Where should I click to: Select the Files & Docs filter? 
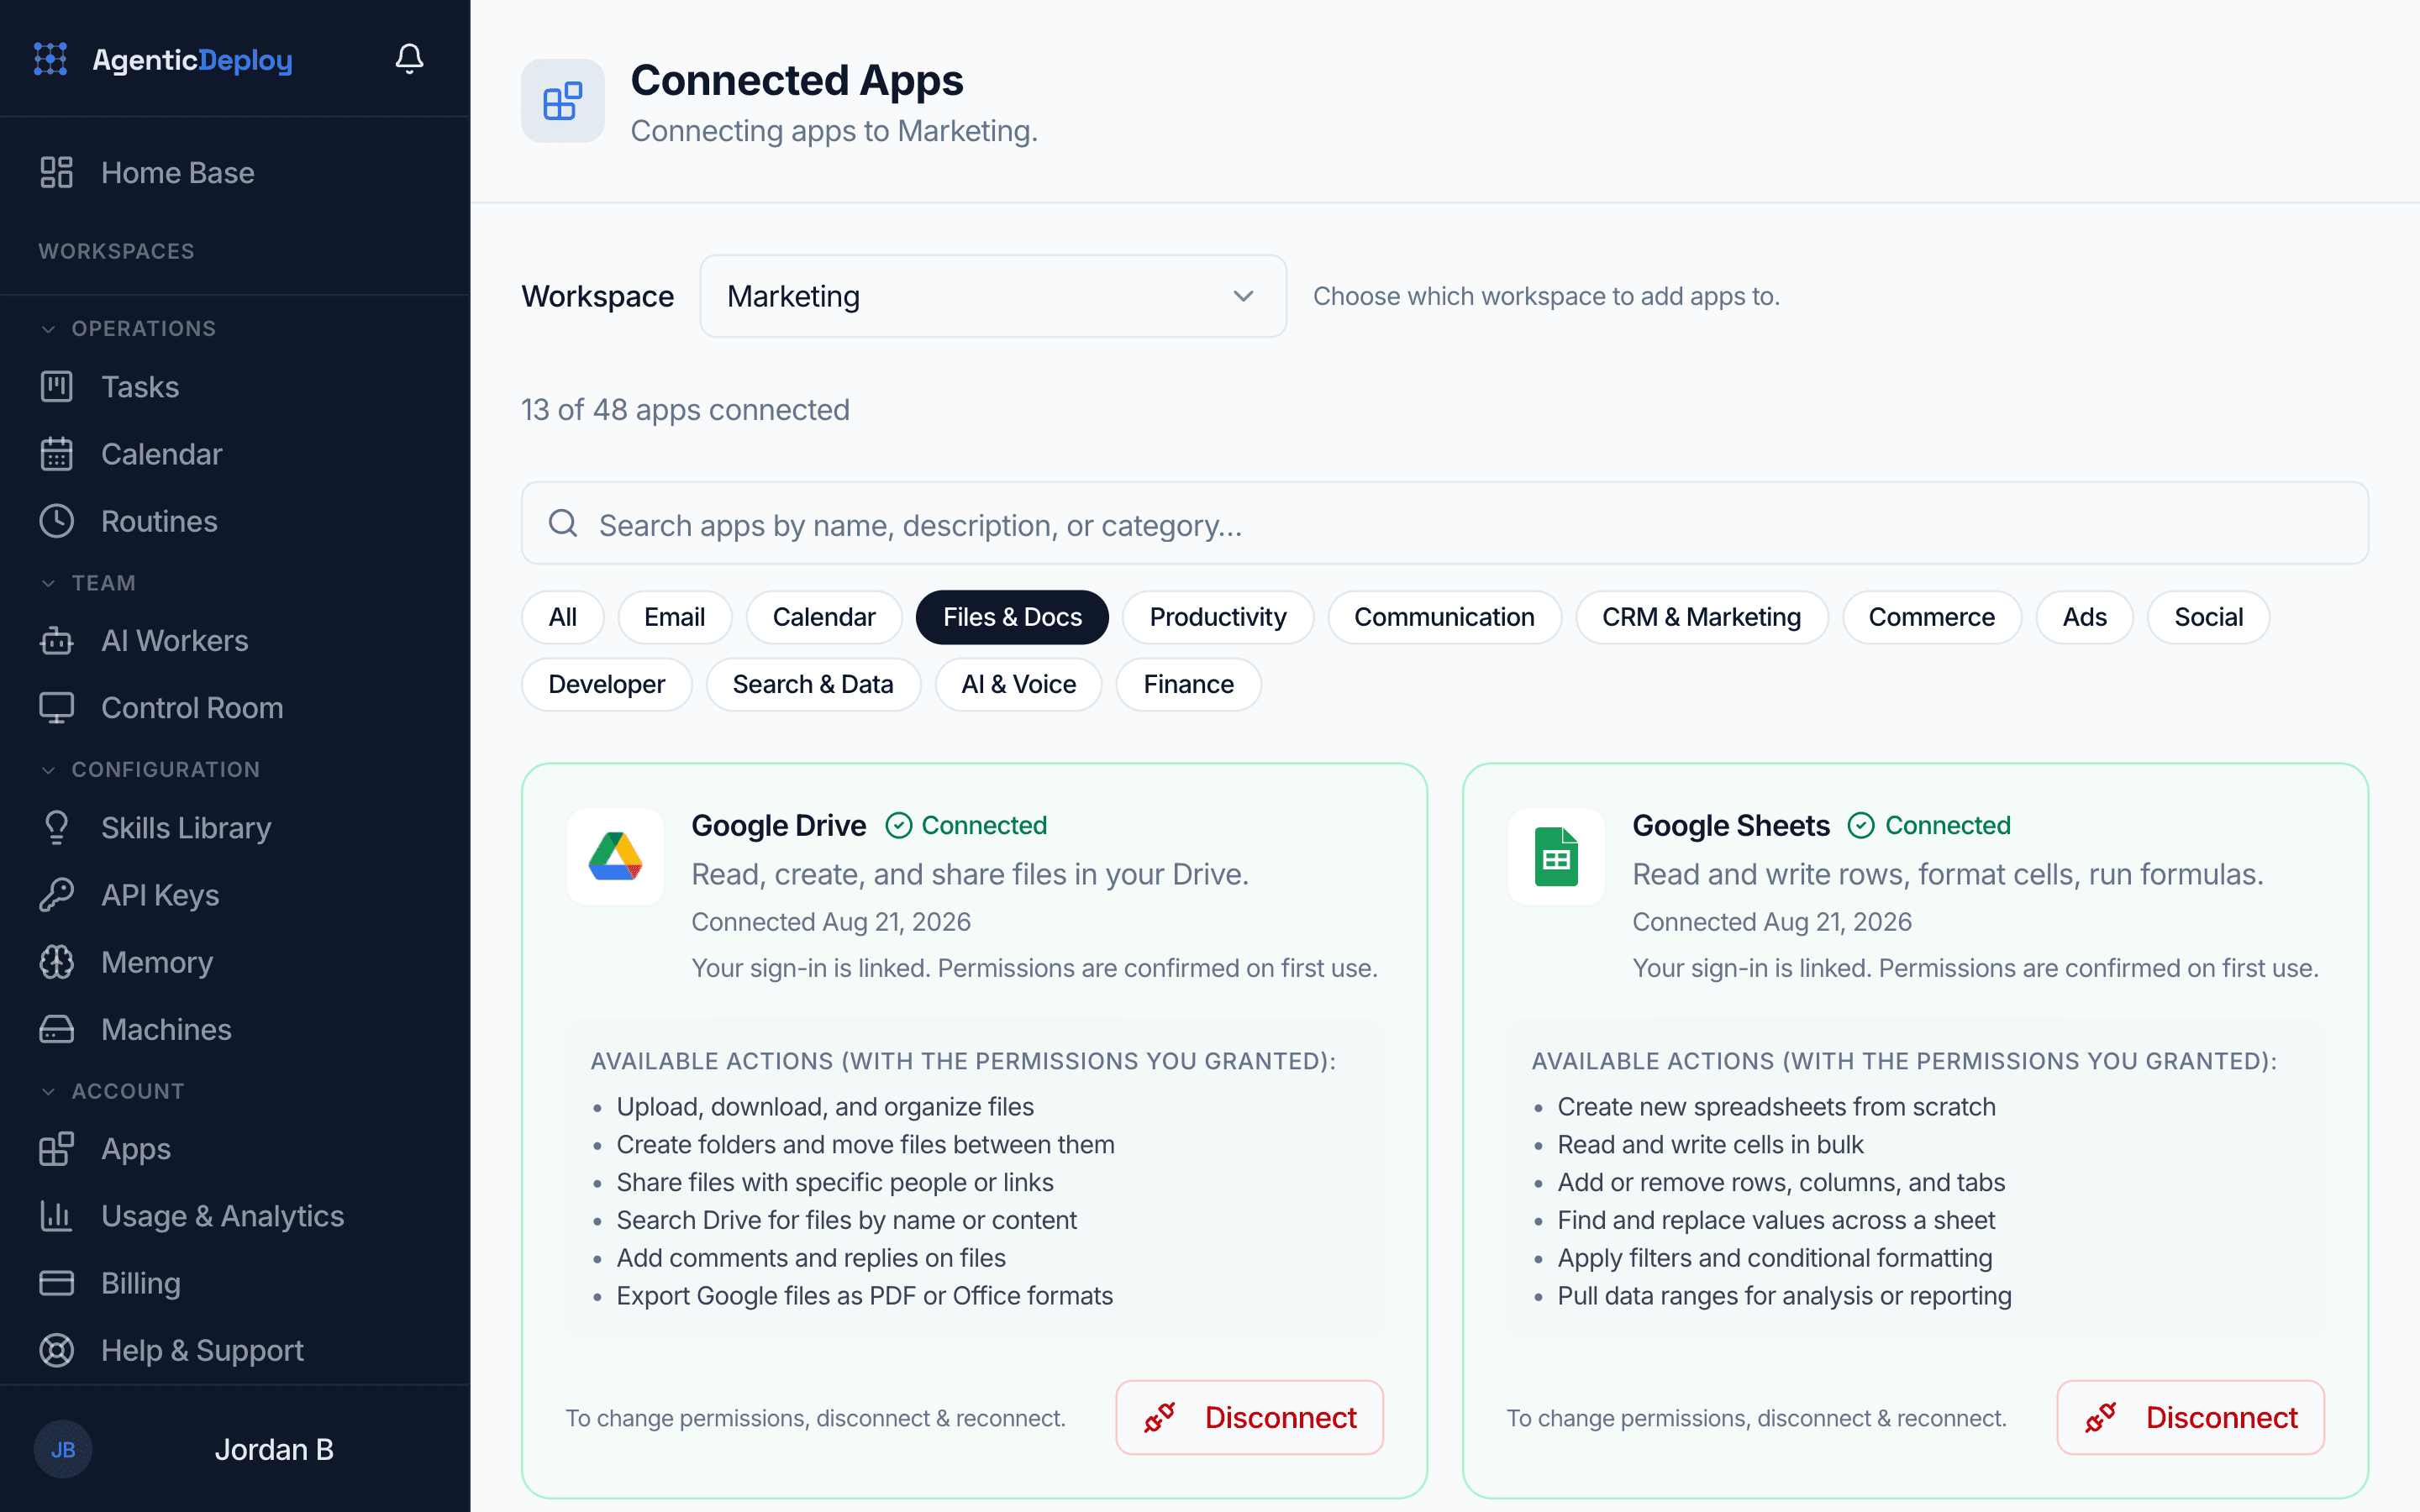point(1012,617)
